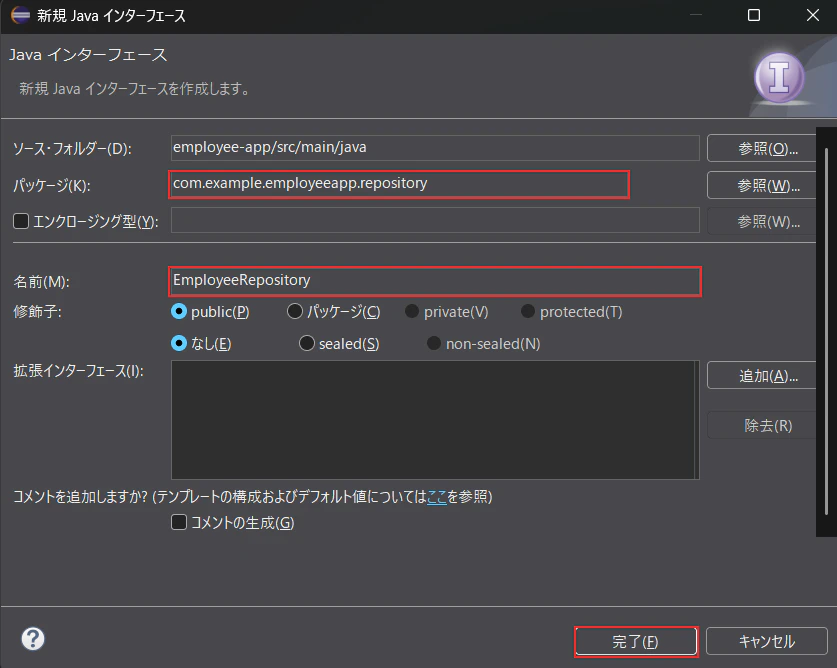Enable the エンクロージング型 checkbox
Viewport: 837px width, 668px height.
pos(21,221)
